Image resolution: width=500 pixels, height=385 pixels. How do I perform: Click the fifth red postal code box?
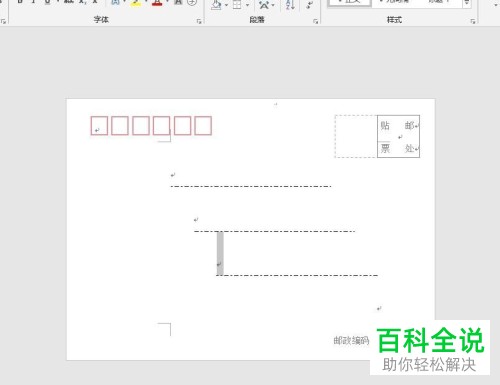[x=182, y=125]
